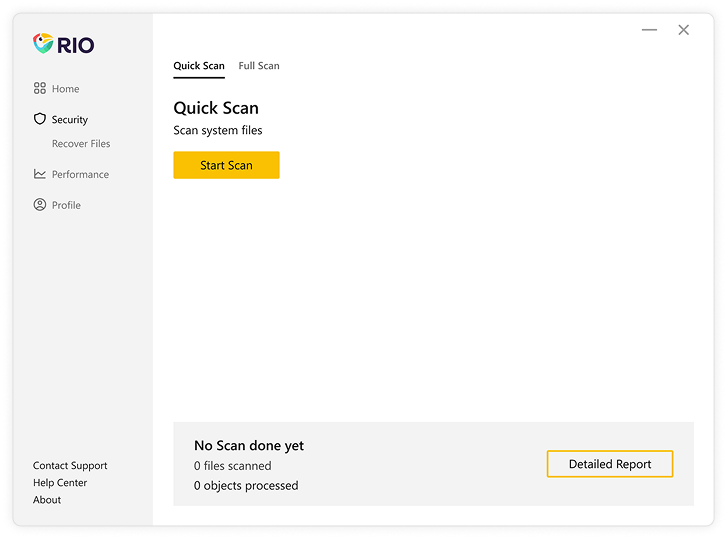Click the Contact Support link
Screen dimensions: 727x539
tap(70, 466)
